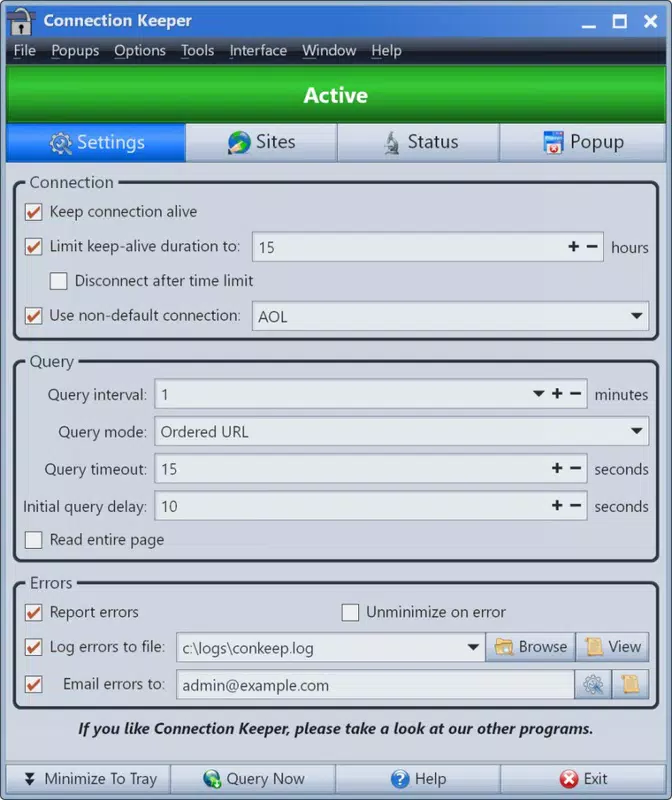
Task: Switch to the Sites tab
Action: pos(261,142)
